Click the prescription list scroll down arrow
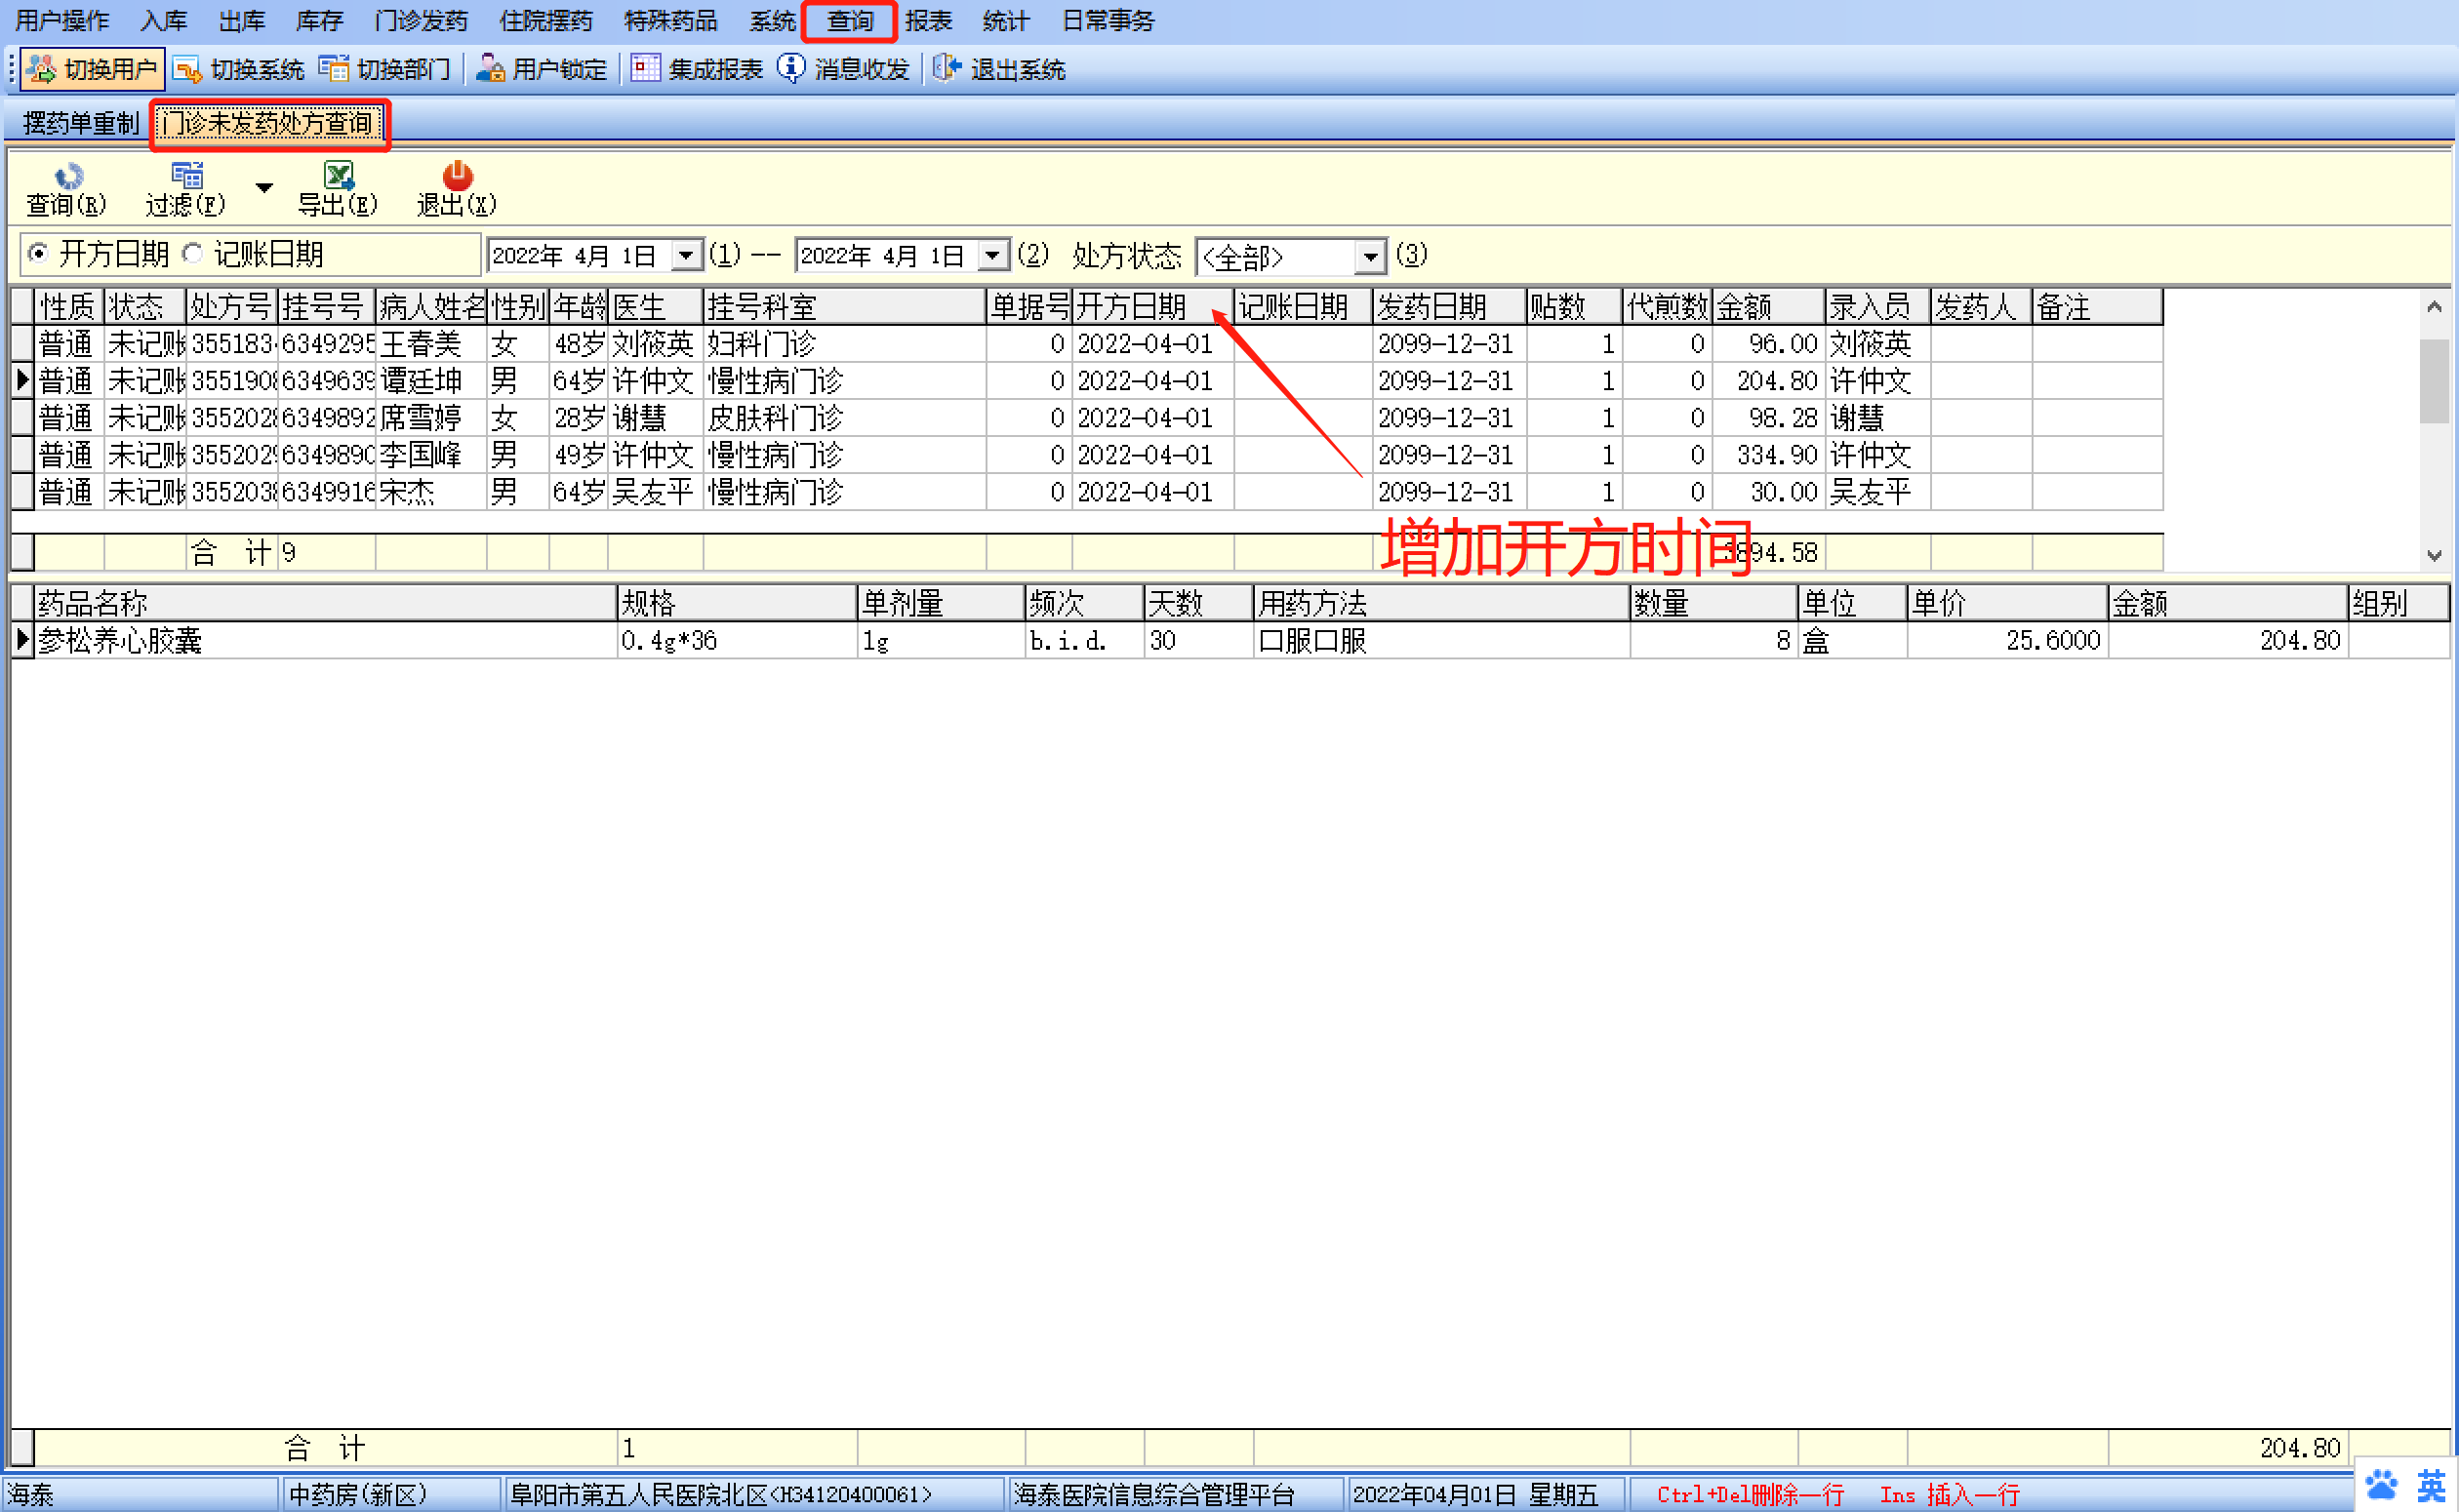Screen dimensions: 2459x1512 pos(2434,555)
